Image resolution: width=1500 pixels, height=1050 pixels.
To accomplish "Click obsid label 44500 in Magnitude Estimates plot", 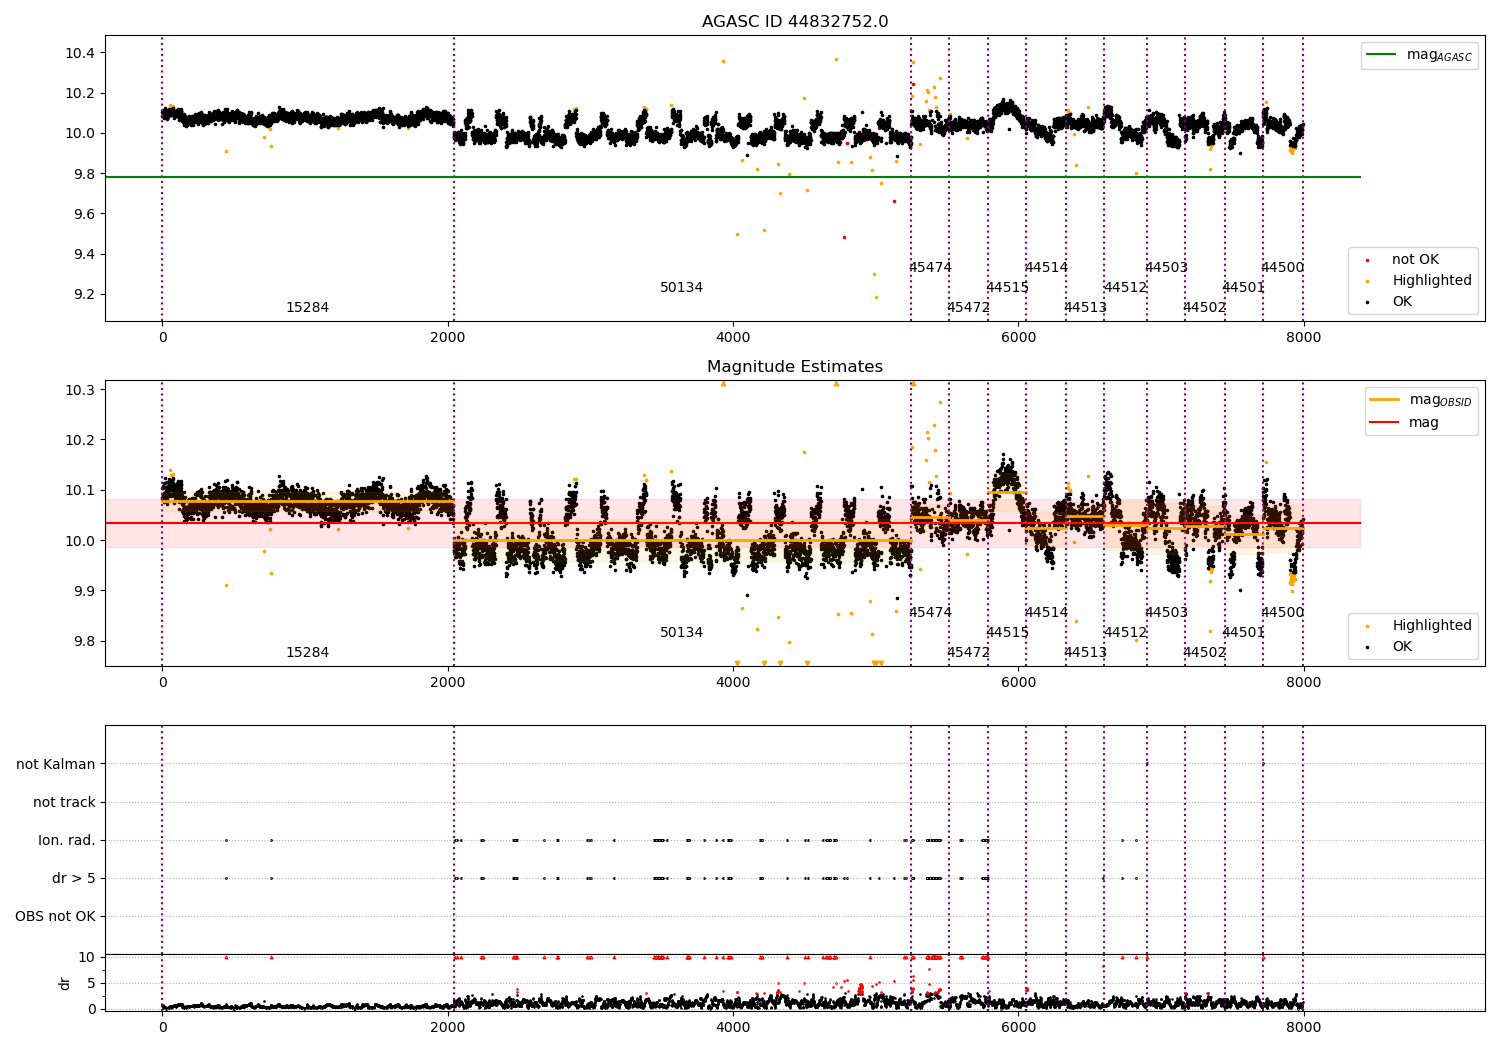I will coord(1282,613).
